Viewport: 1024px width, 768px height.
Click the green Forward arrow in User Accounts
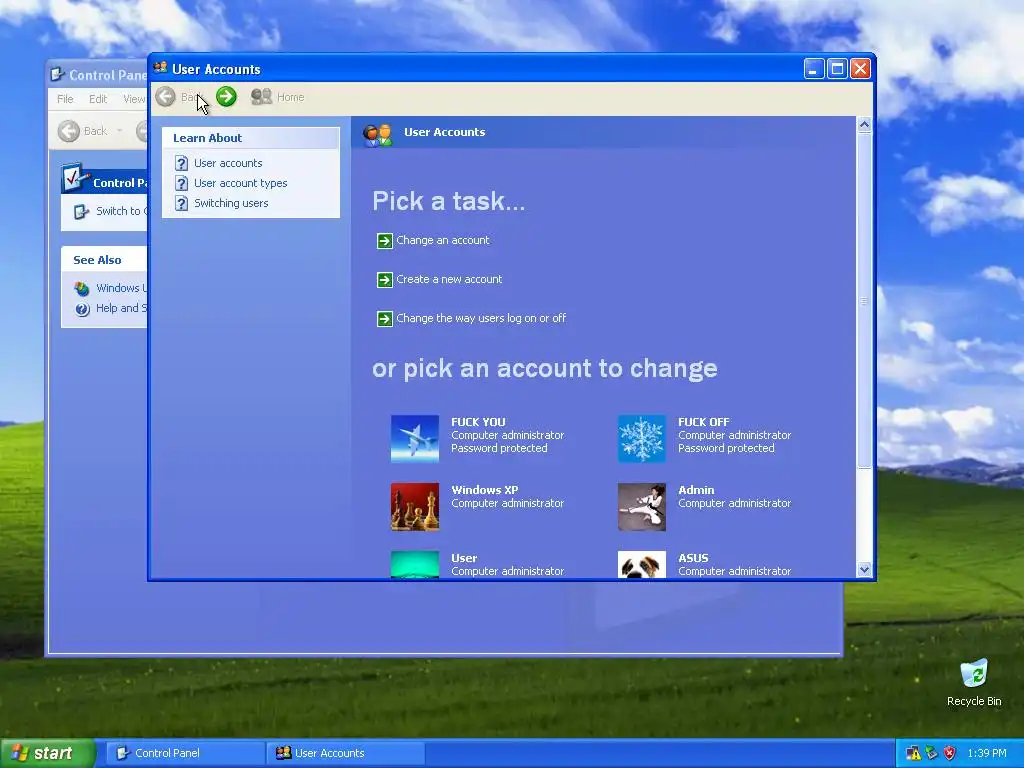tap(226, 97)
